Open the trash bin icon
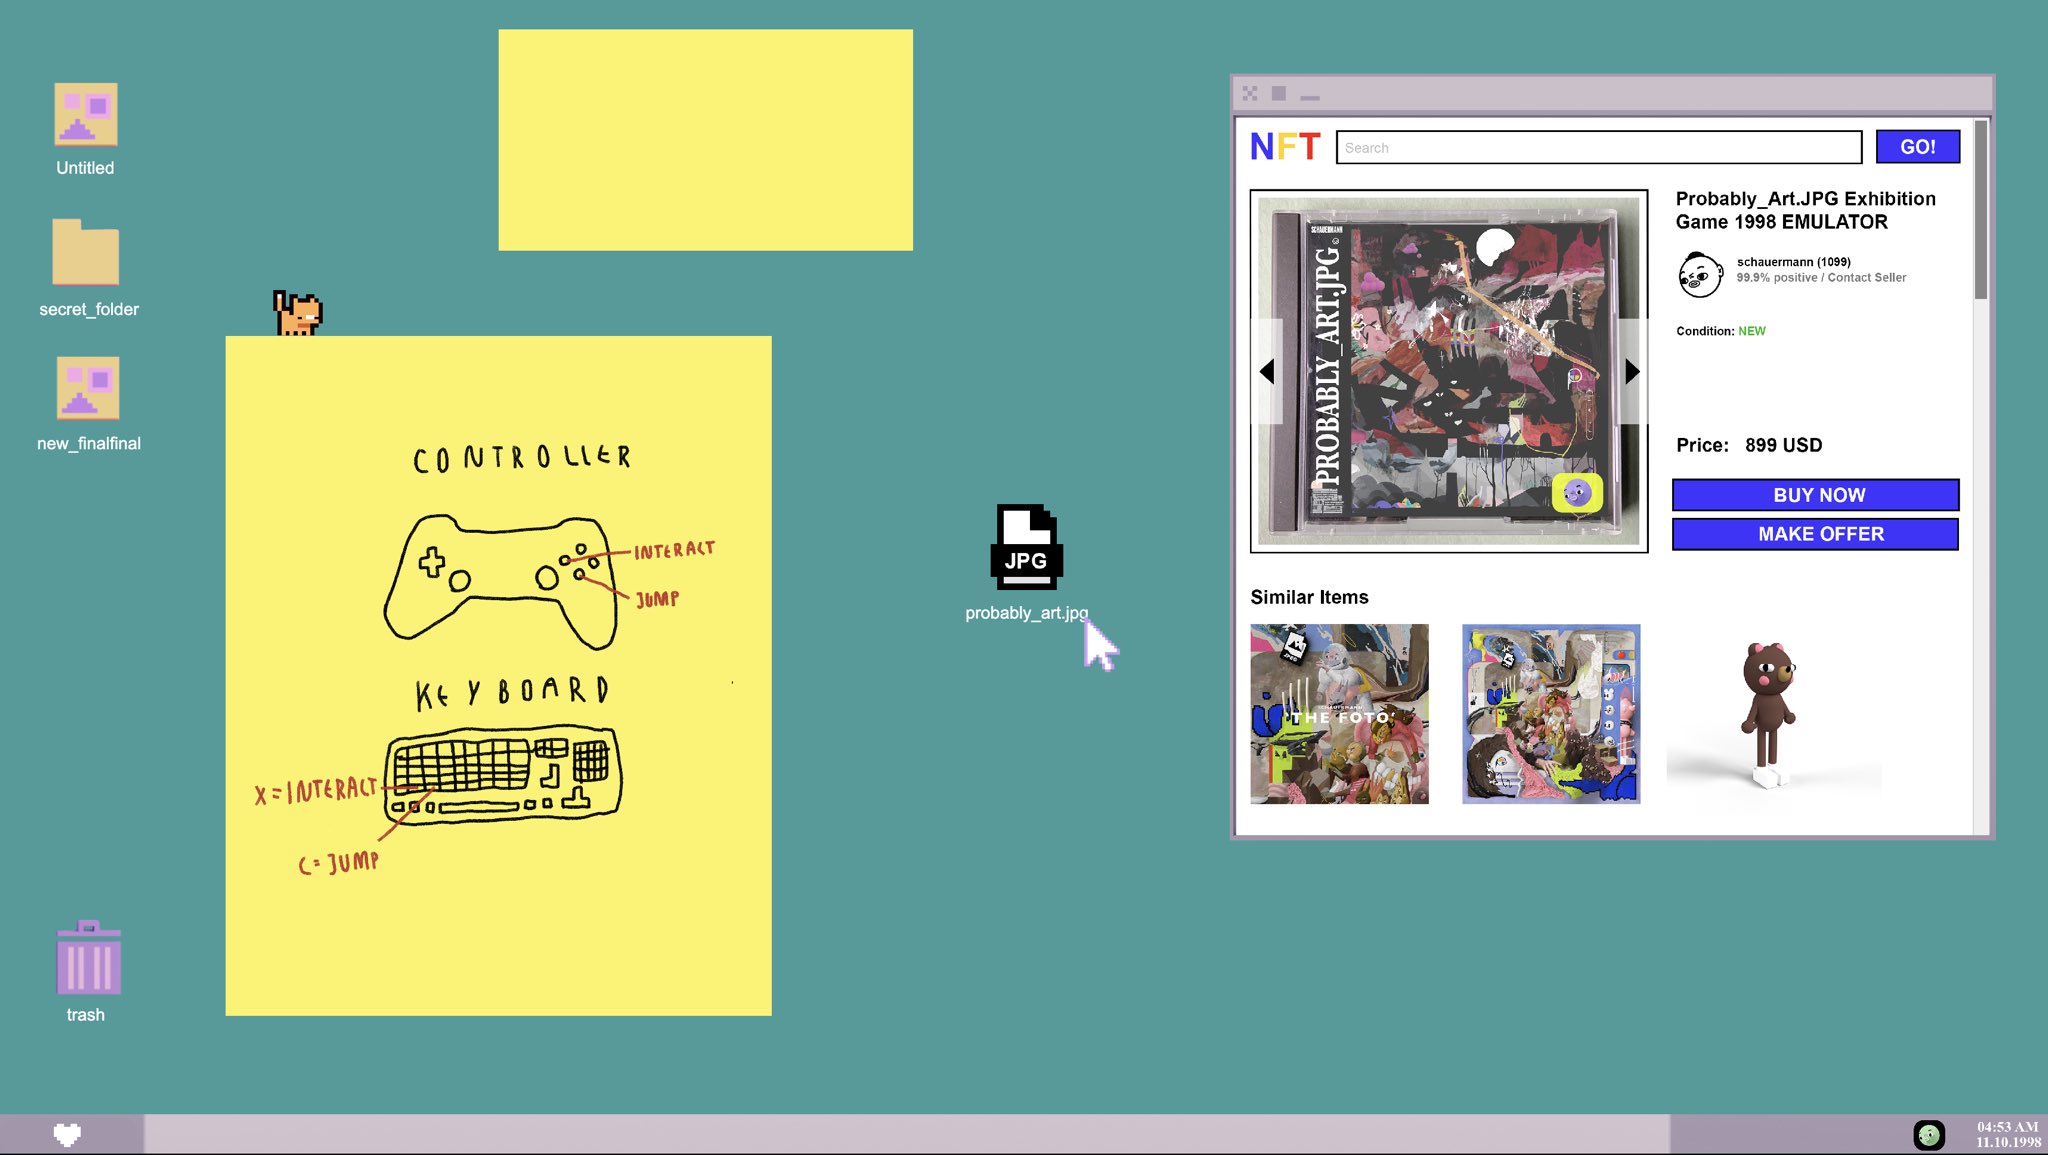The width and height of the screenshot is (2048, 1155). [88, 958]
